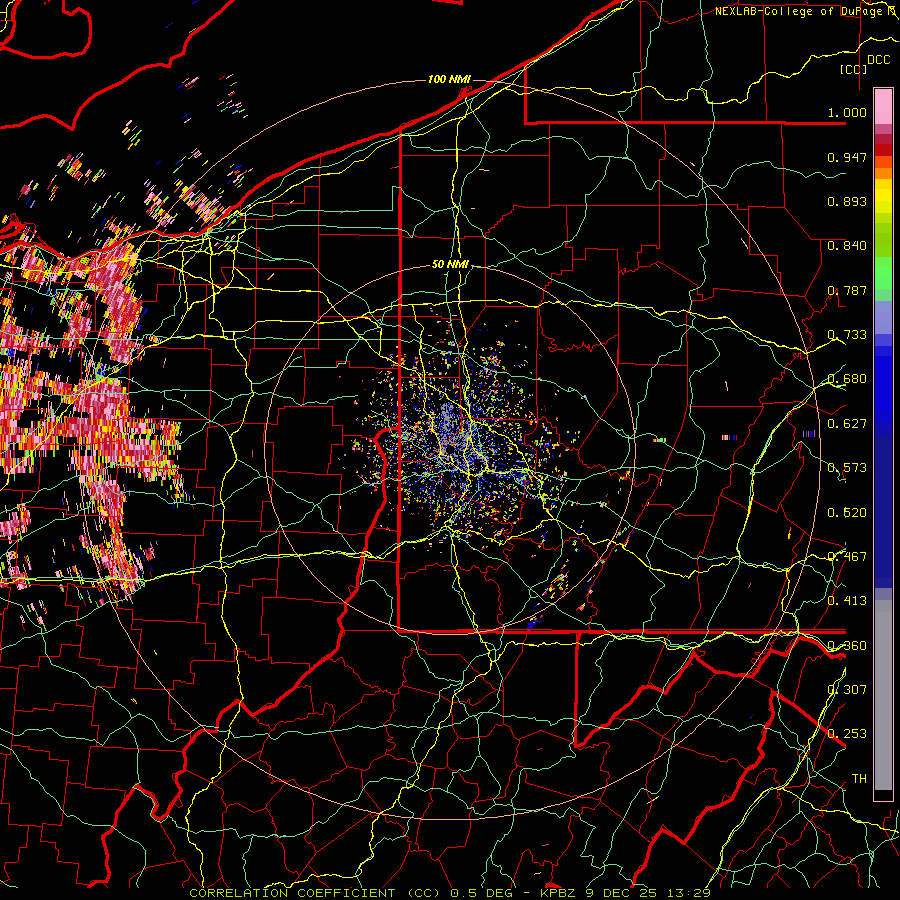
Task: Click the 0.413 scale value
Action: tap(847, 601)
